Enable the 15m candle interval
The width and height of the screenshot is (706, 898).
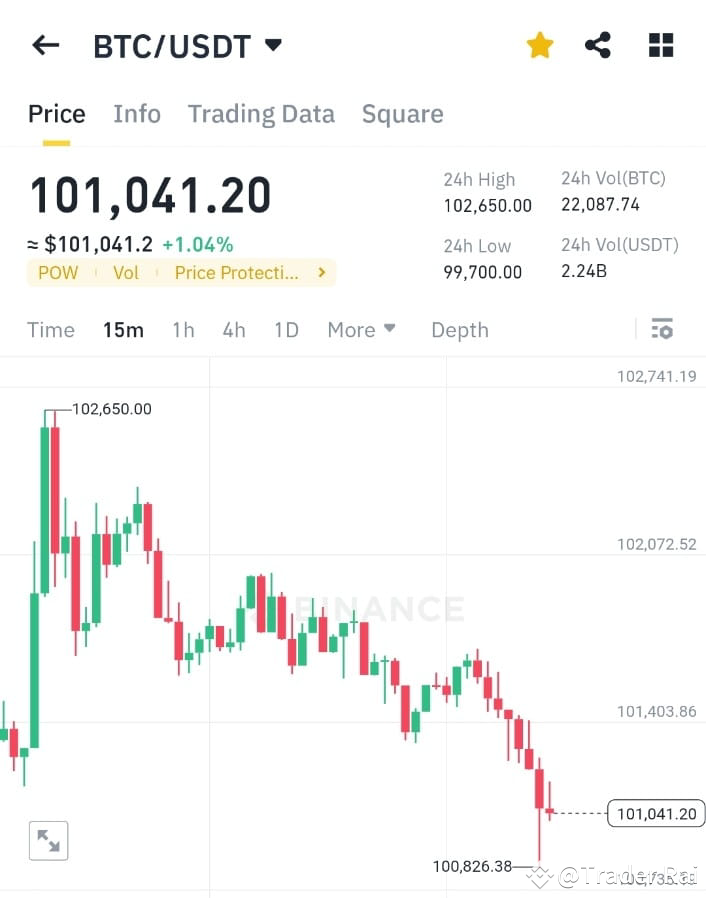(123, 329)
